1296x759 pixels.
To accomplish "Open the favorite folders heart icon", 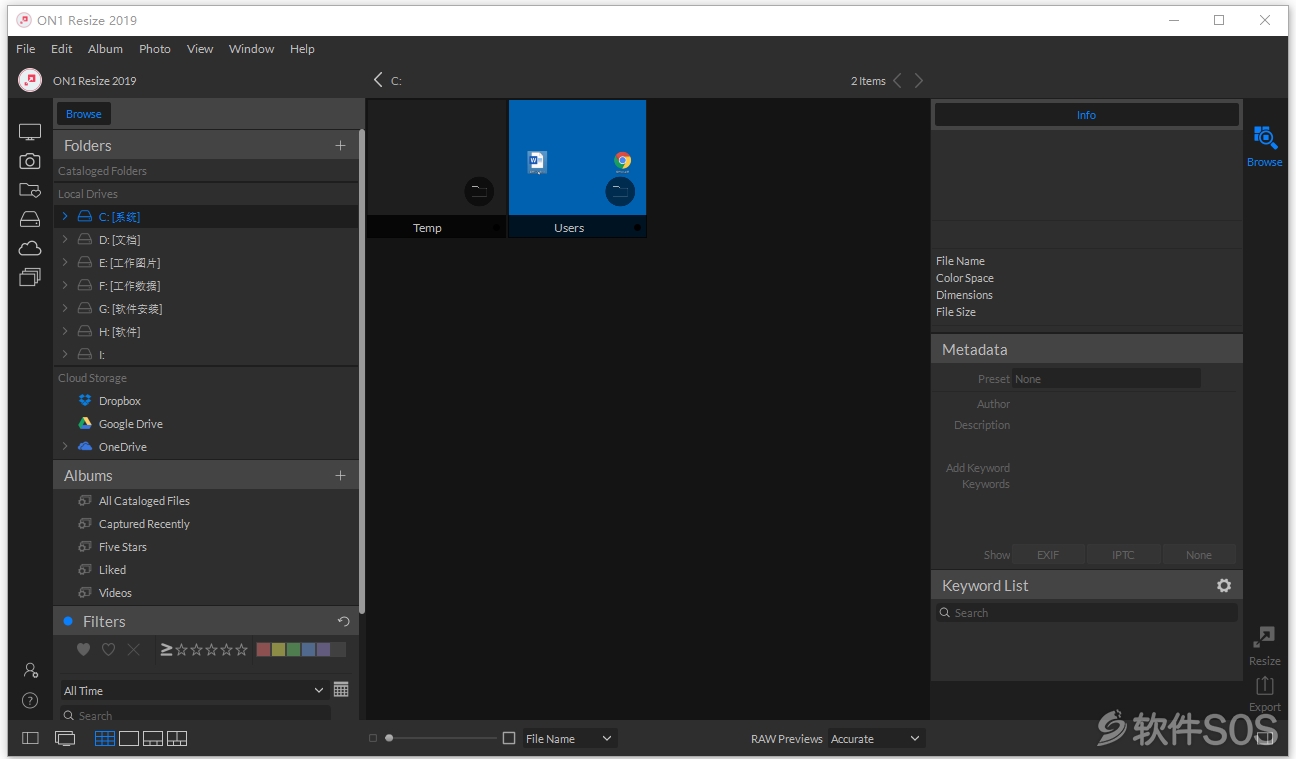I will point(30,190).
